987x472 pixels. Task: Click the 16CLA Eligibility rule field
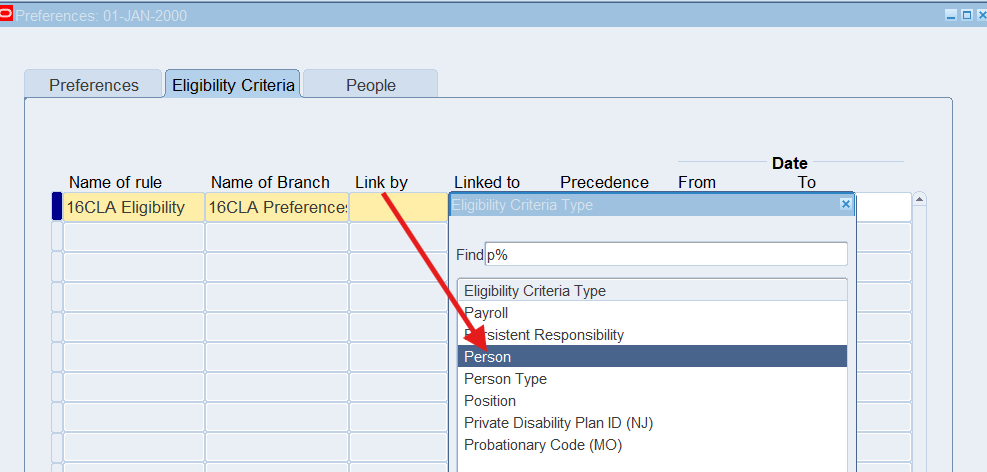click(x=133, y=208)
